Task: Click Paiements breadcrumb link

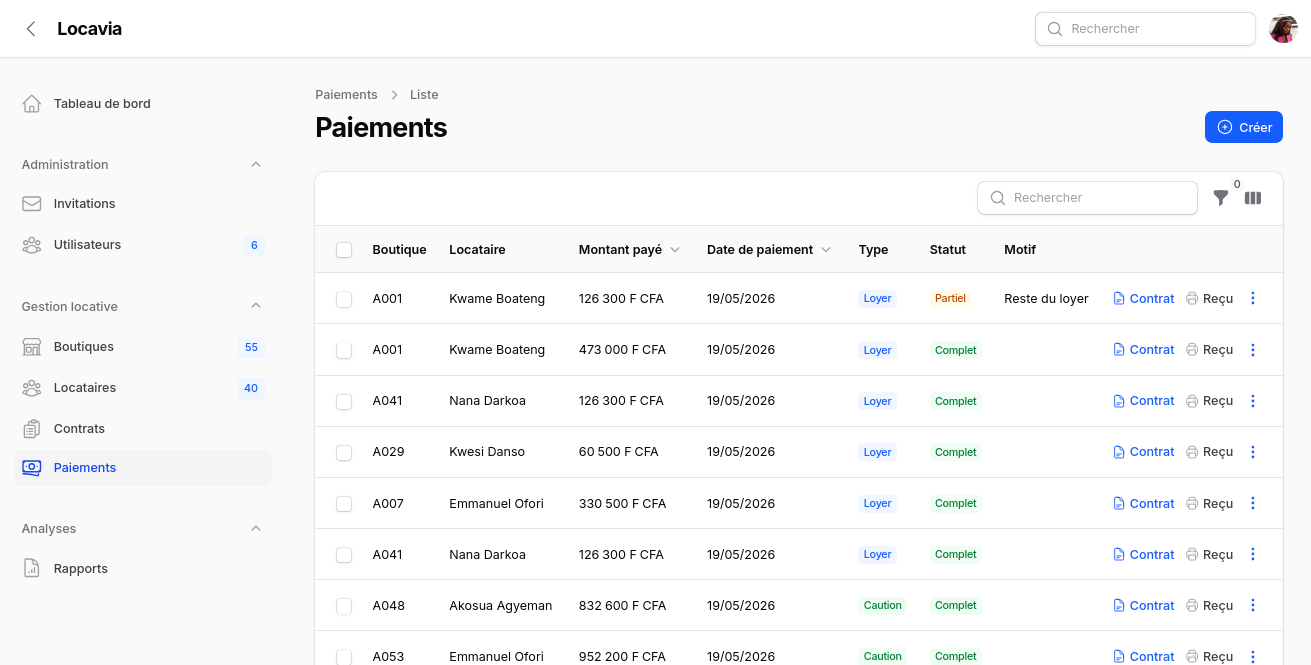Action: [x=346, y=95]
